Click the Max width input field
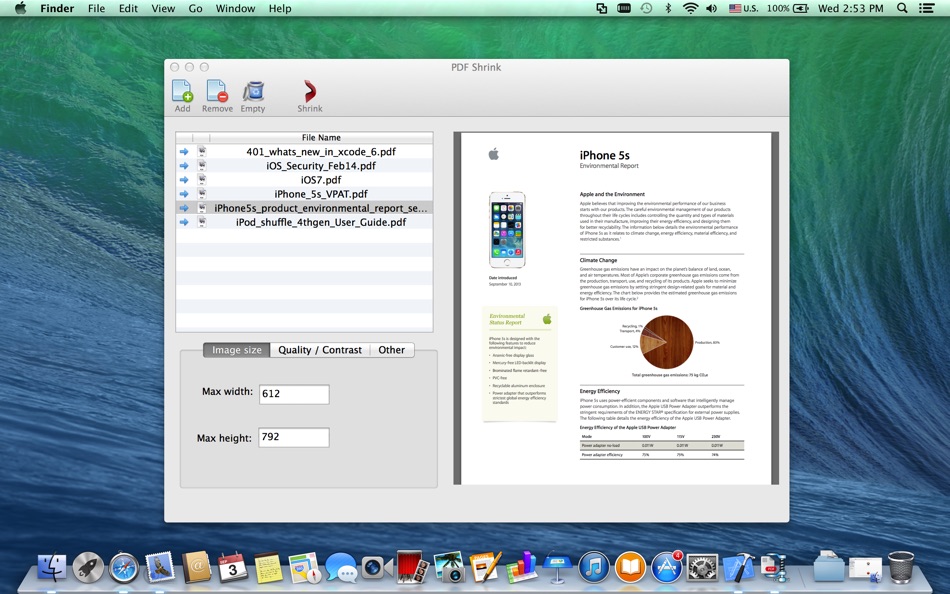The width and height of the screenshot is (950, 594). (294, 394)
